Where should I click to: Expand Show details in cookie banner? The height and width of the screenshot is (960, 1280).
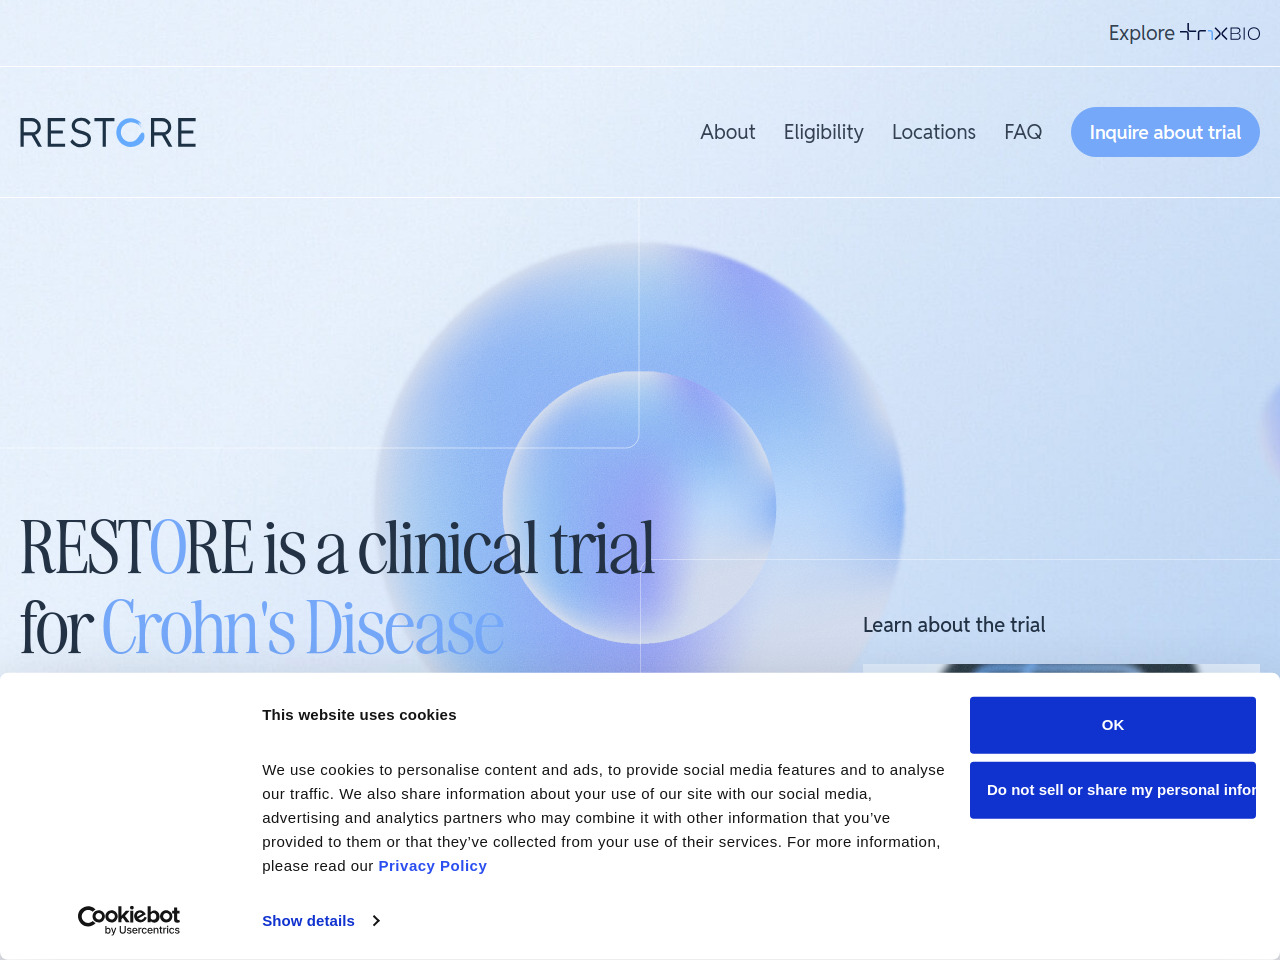tap(321, 921)
